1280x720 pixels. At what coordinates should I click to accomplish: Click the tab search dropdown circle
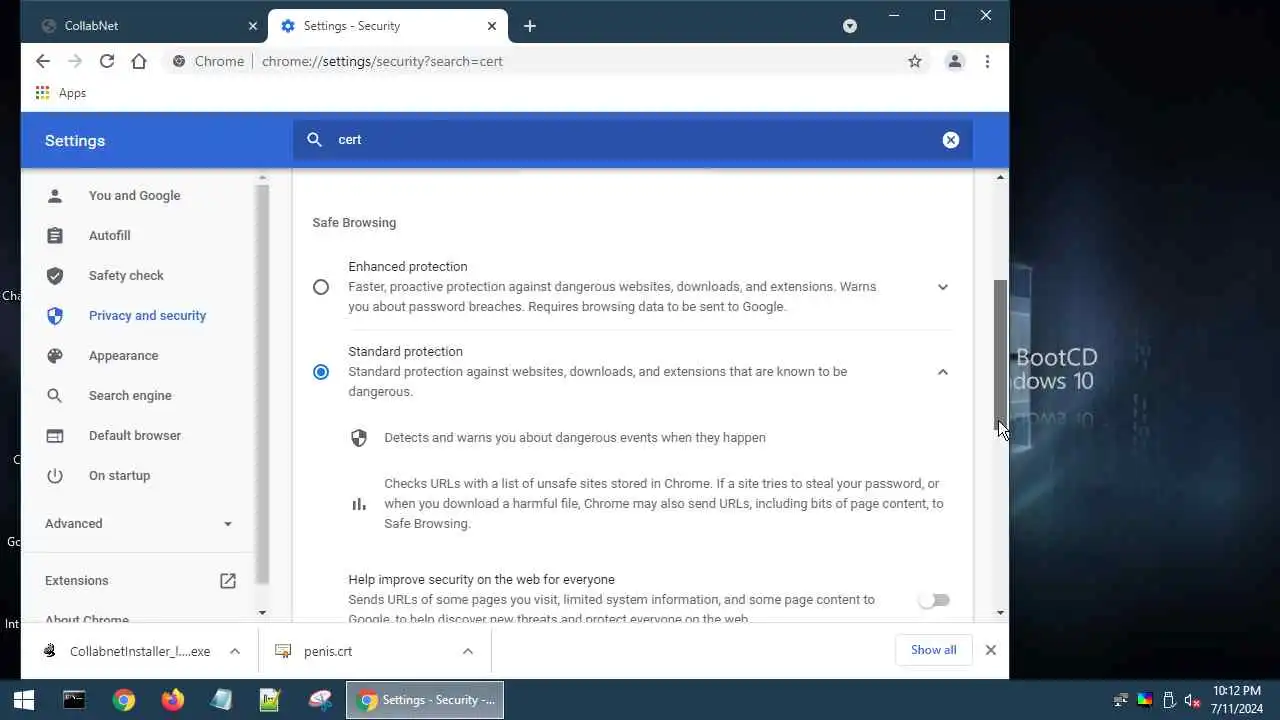[850, 26]
